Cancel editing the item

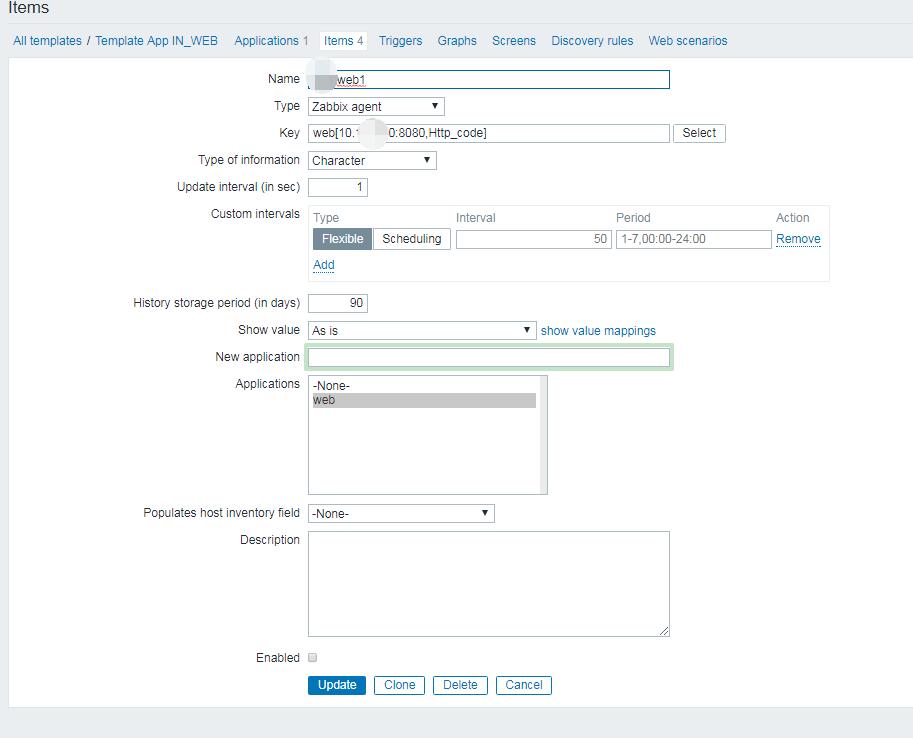523,685
